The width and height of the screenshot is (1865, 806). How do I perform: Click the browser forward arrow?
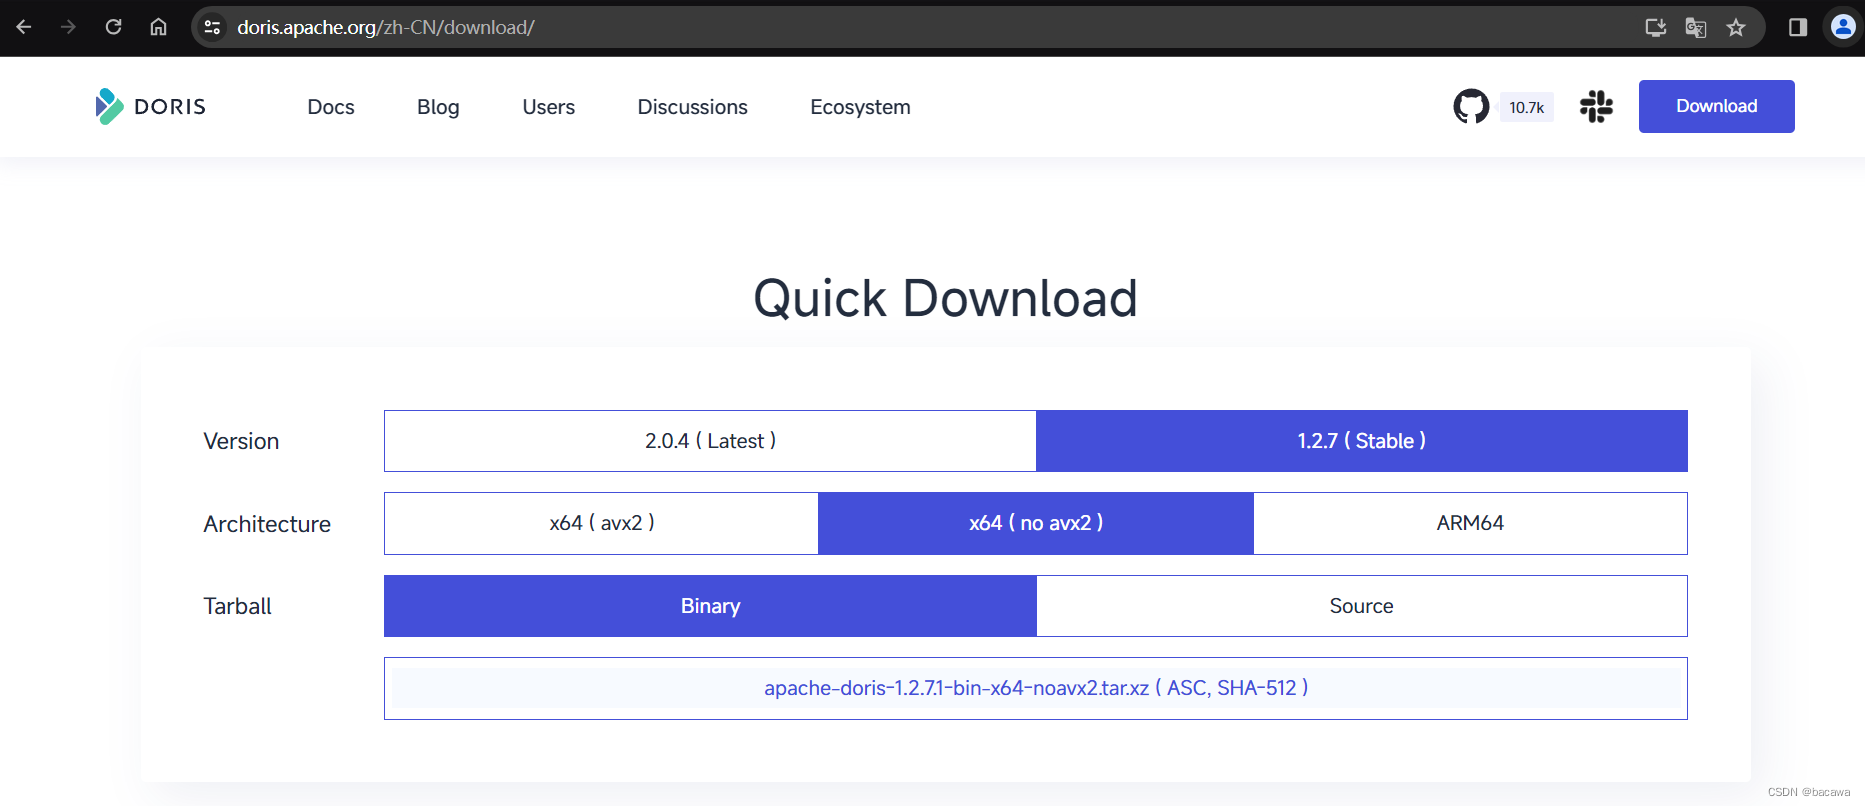68,27
